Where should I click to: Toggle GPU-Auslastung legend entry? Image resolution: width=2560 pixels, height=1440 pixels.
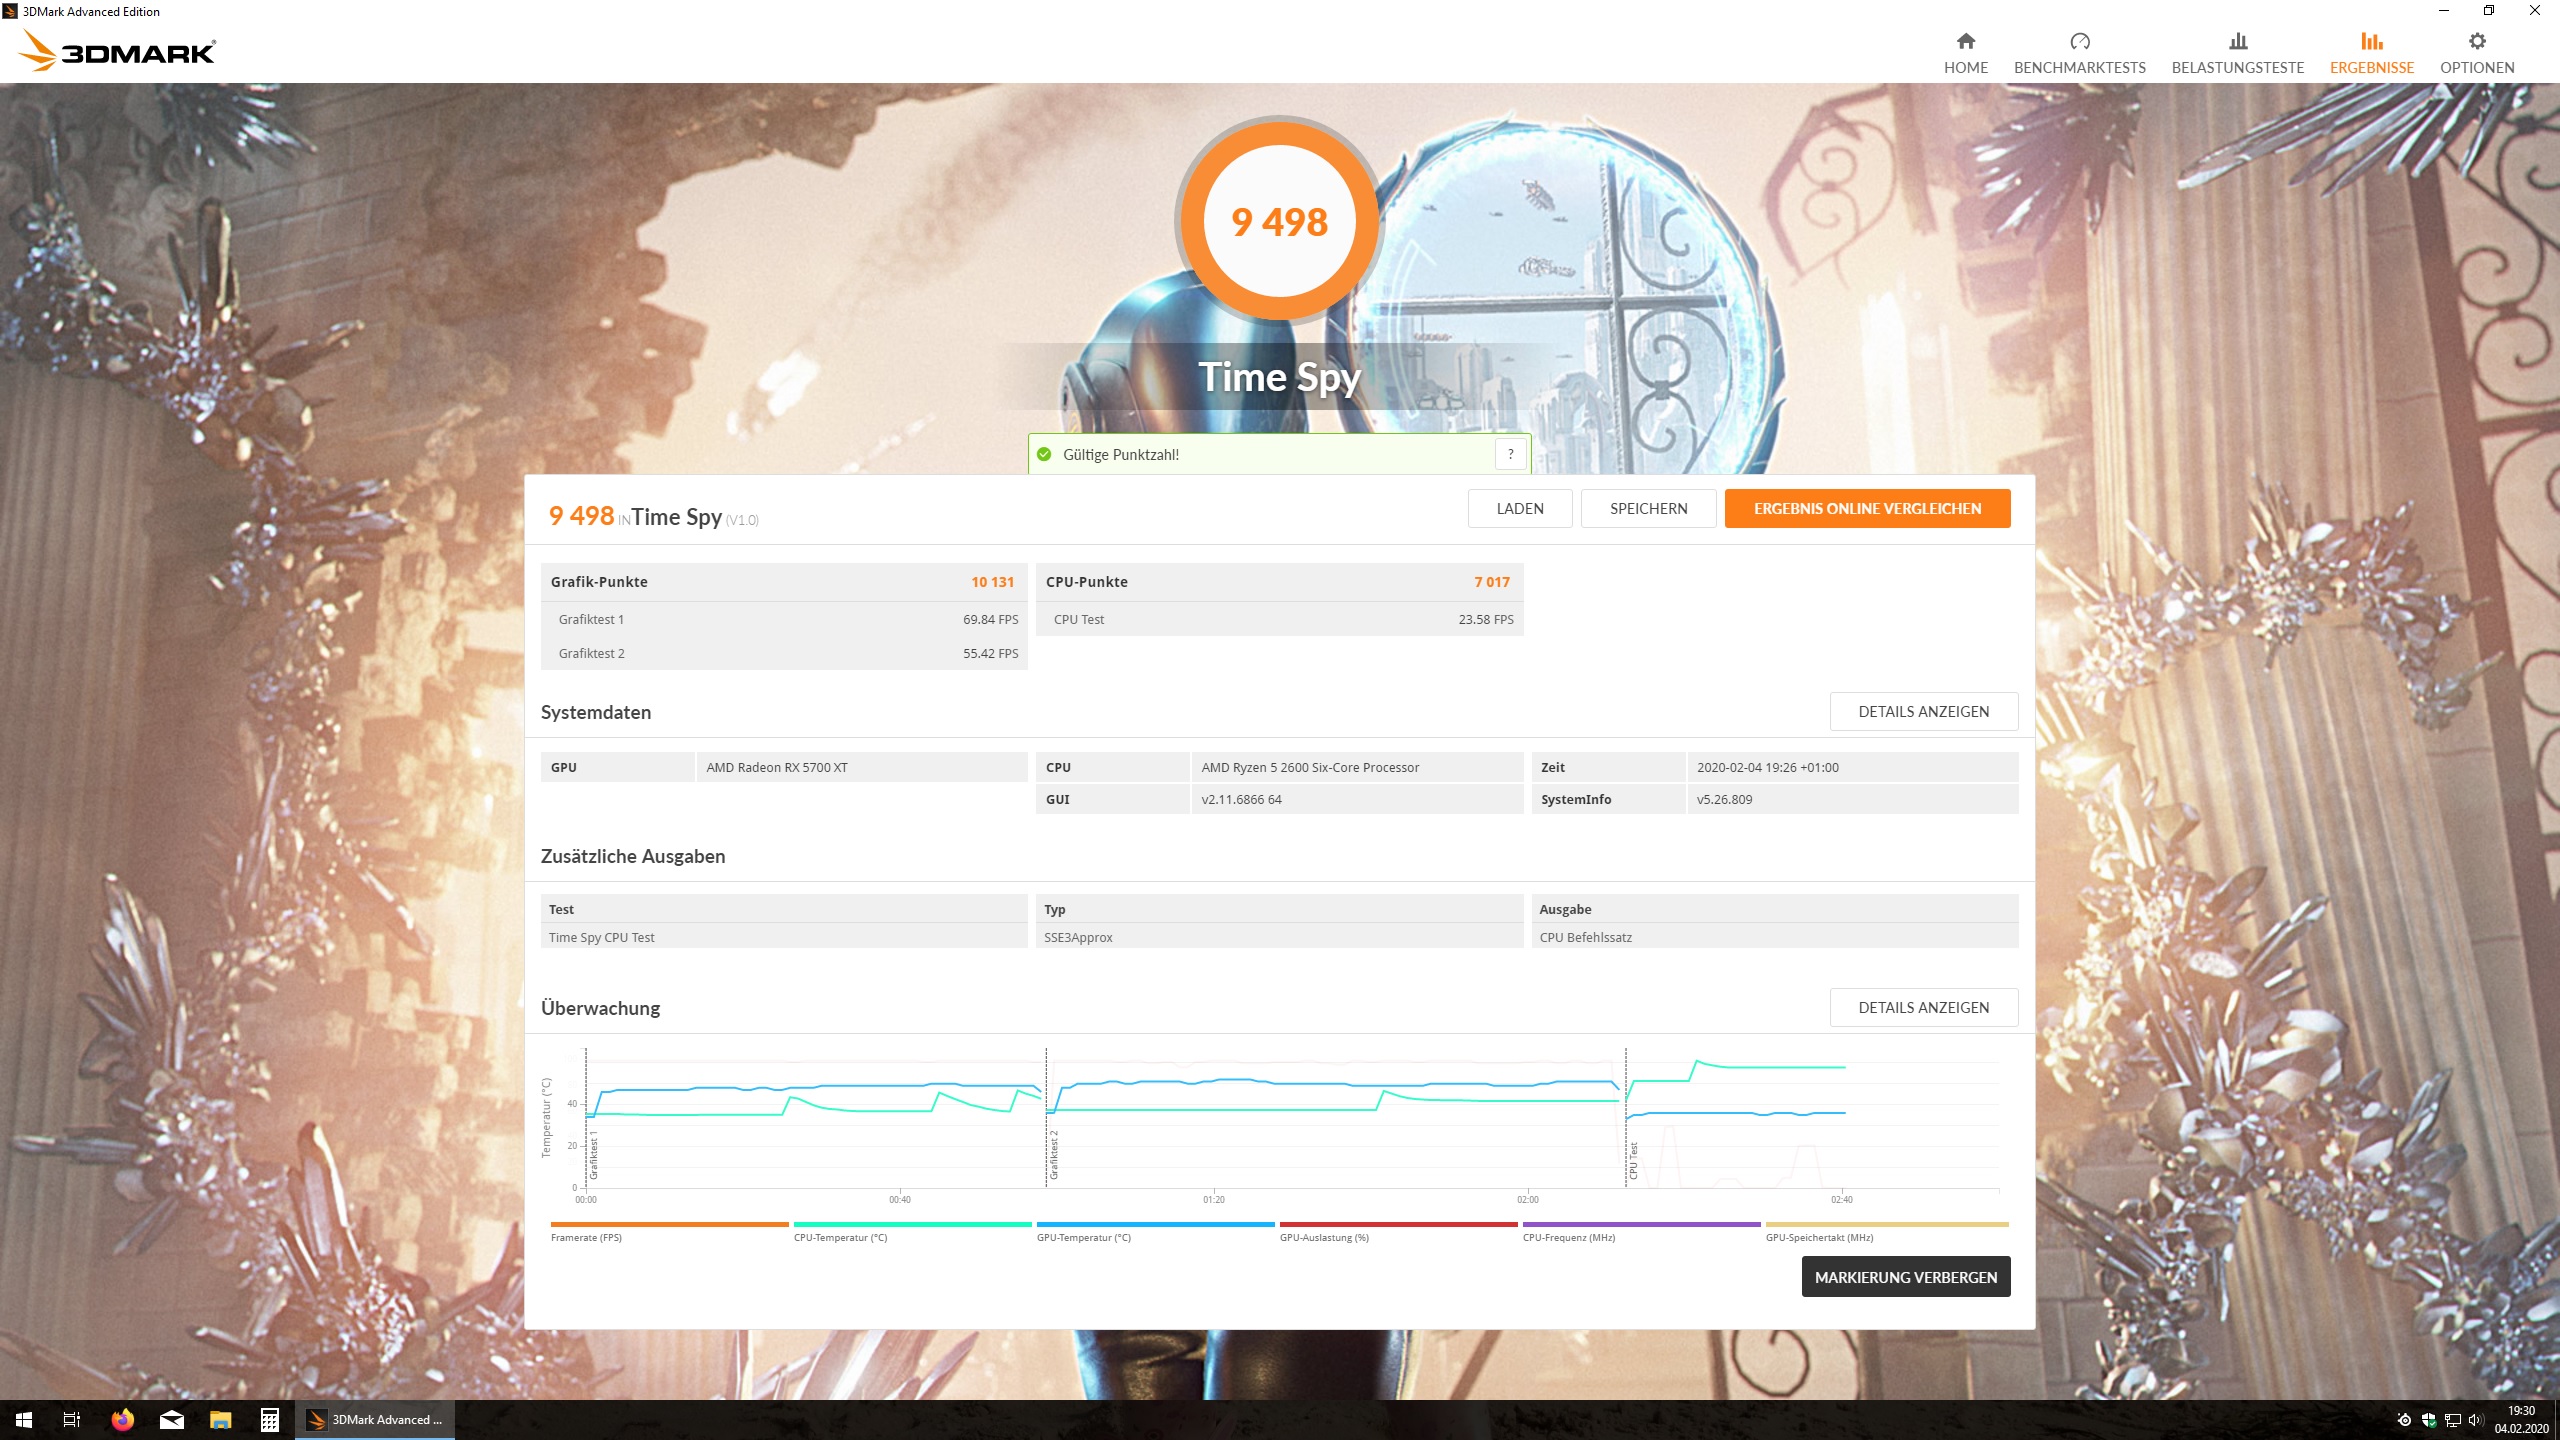[x=1324, y=1237]
